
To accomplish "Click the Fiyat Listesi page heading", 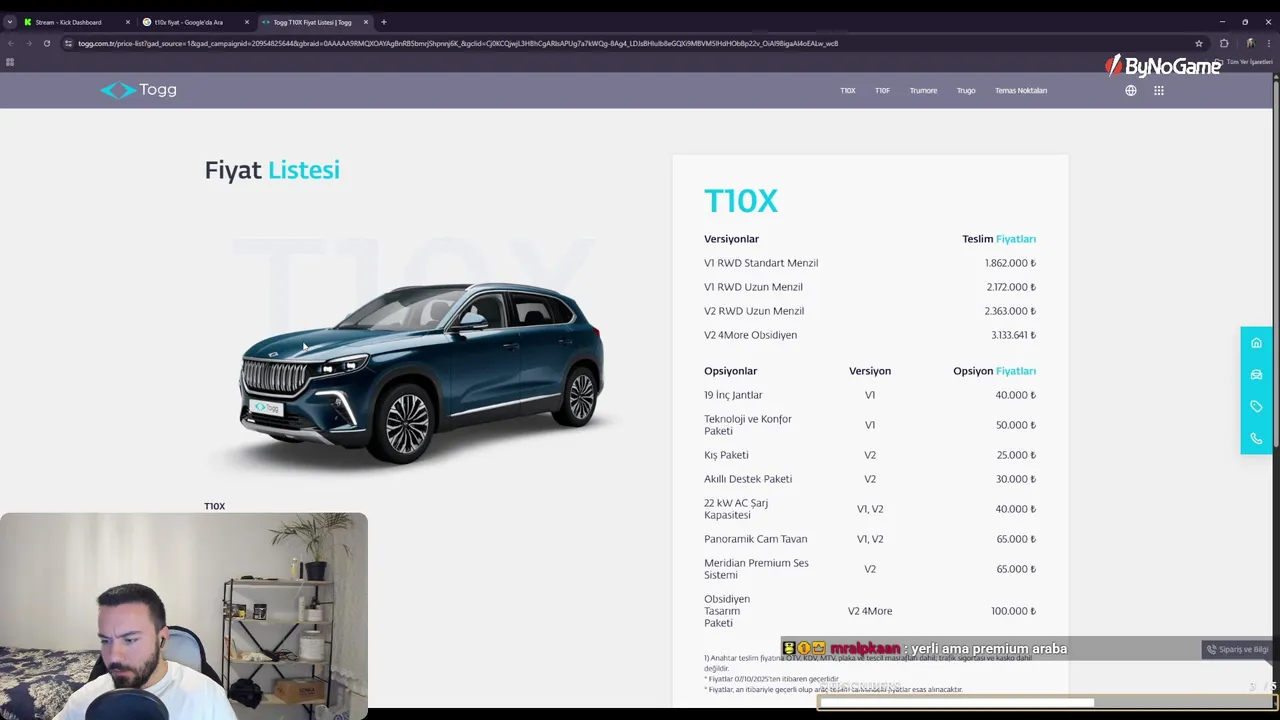I will tap(272, 170).
